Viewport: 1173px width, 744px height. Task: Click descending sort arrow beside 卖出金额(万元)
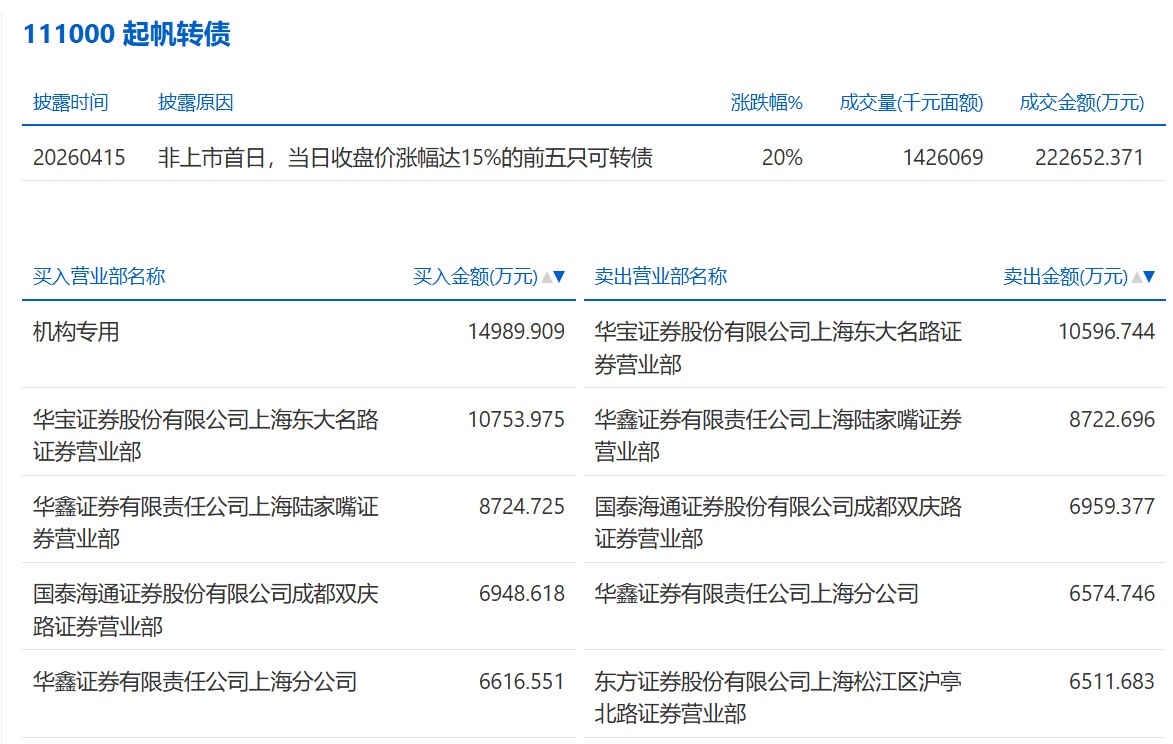click(1150, 277)
